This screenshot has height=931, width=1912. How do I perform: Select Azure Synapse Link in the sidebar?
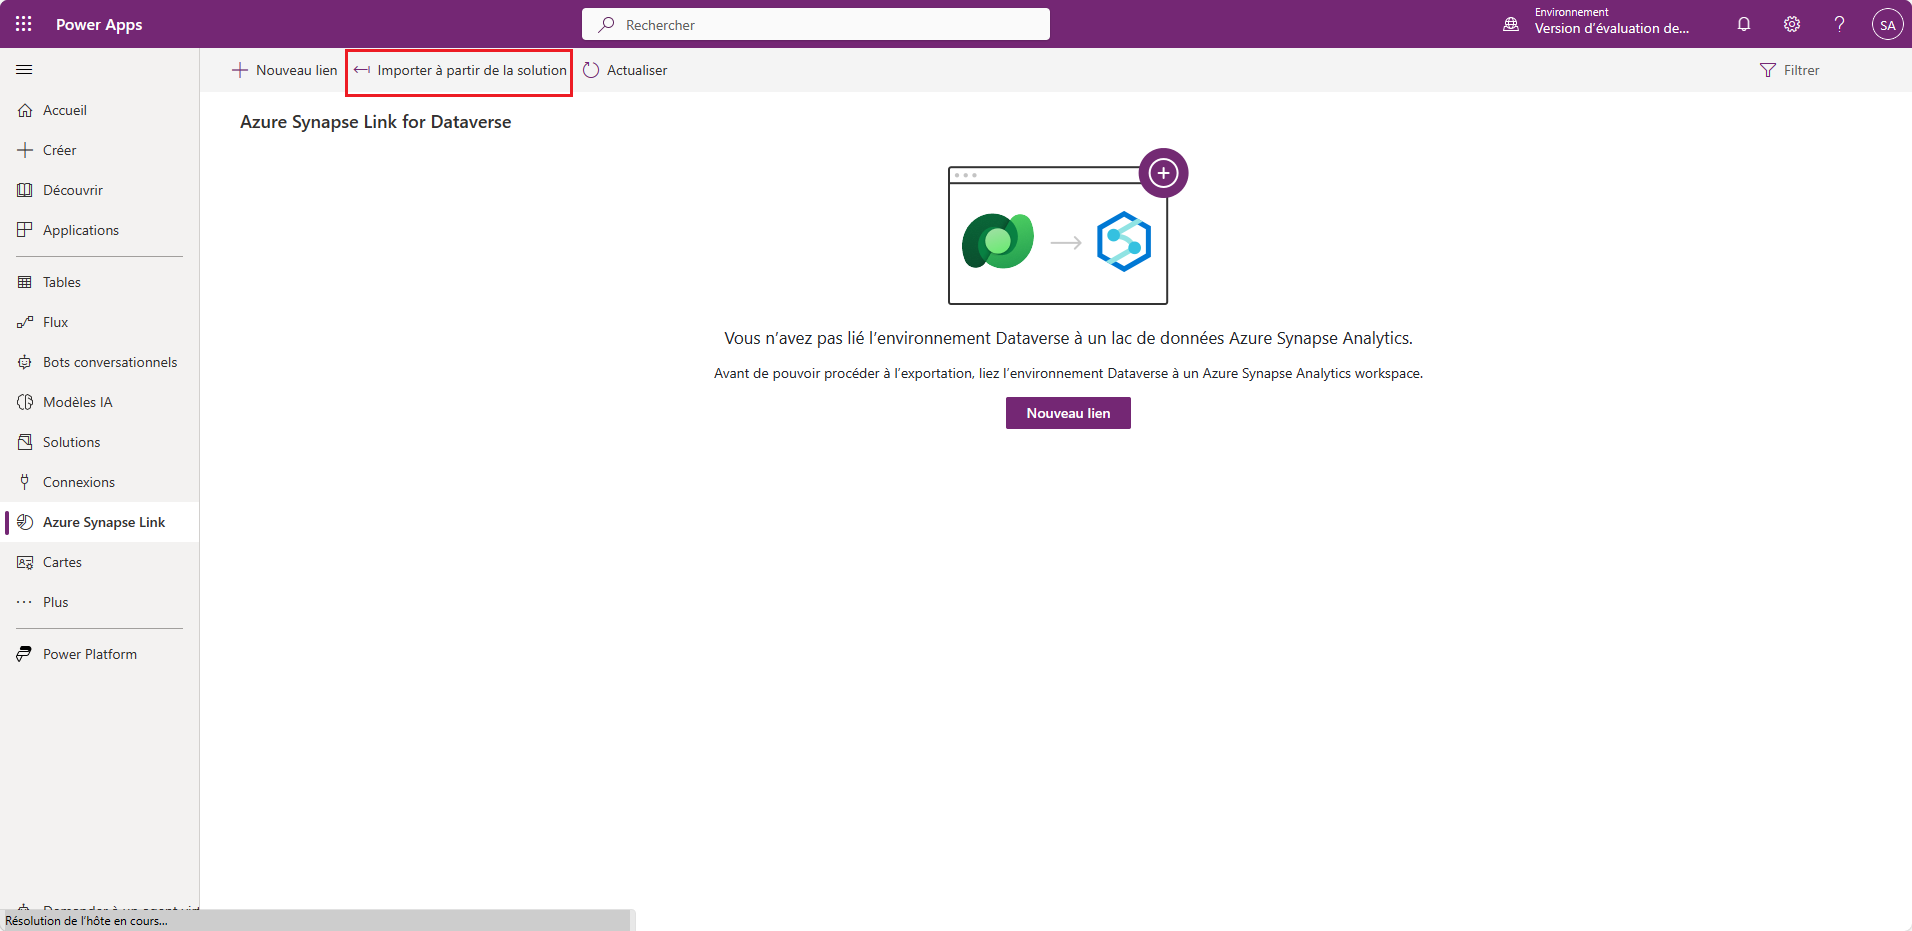[x=103, y=521]
